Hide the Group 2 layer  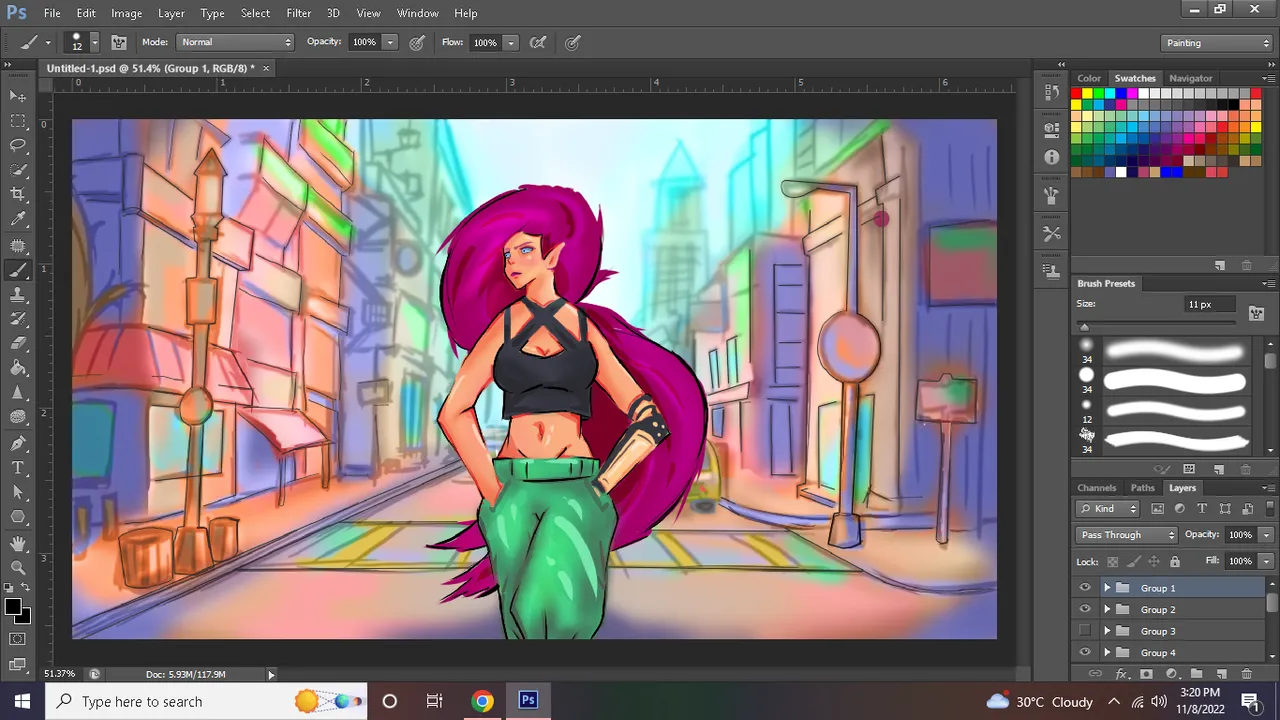coord(1085,610)
